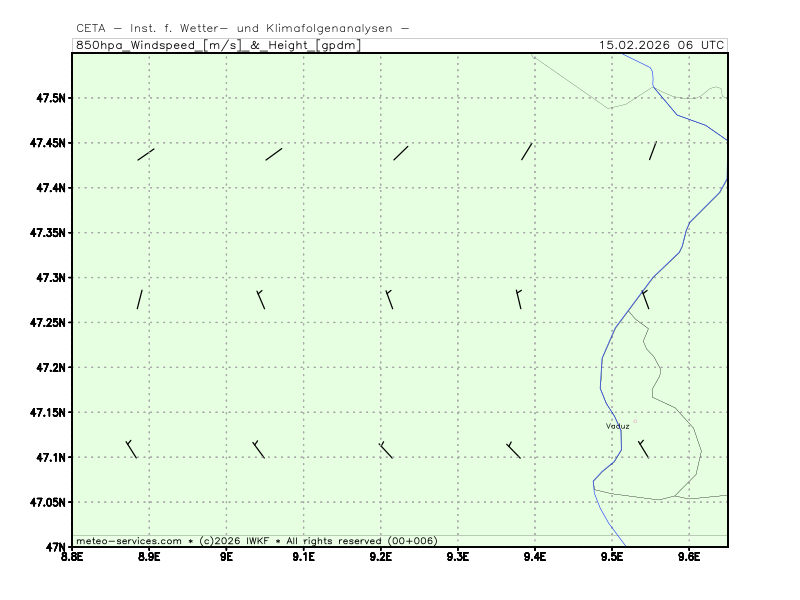Click the wind barb at 47.27N, 9.2E
Image resolution: width=800 pixels, height=600 pixels.
point(389,299)
